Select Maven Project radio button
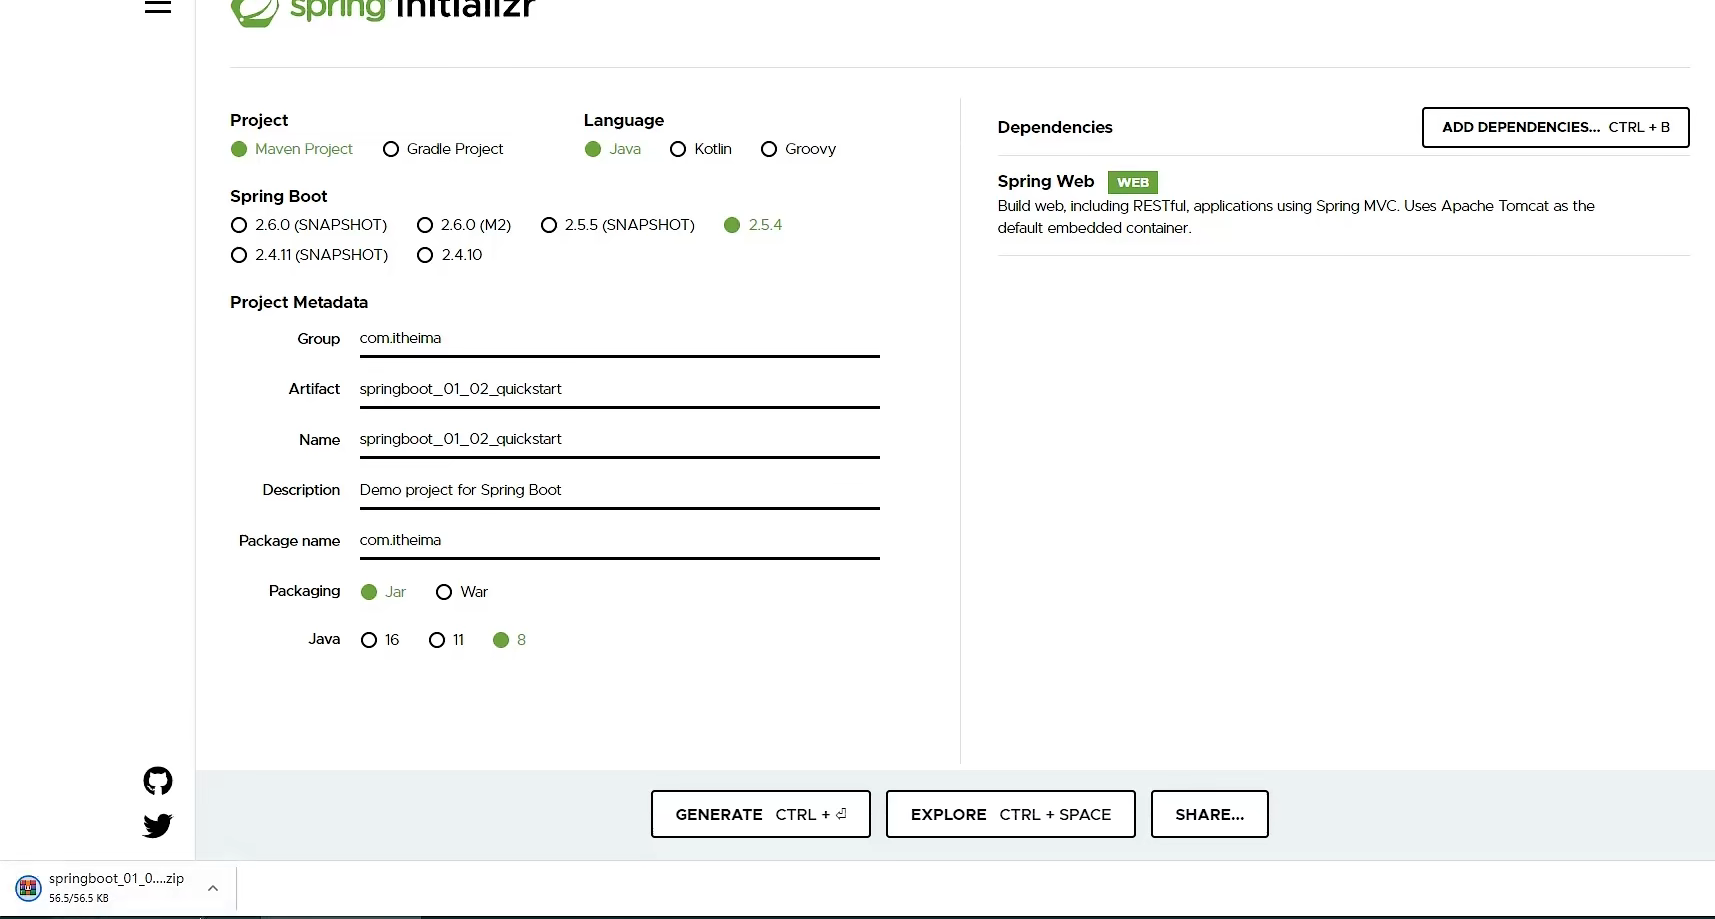This screenshot has width=1715, height=919. pyautogui.click(x=292, y=149)
